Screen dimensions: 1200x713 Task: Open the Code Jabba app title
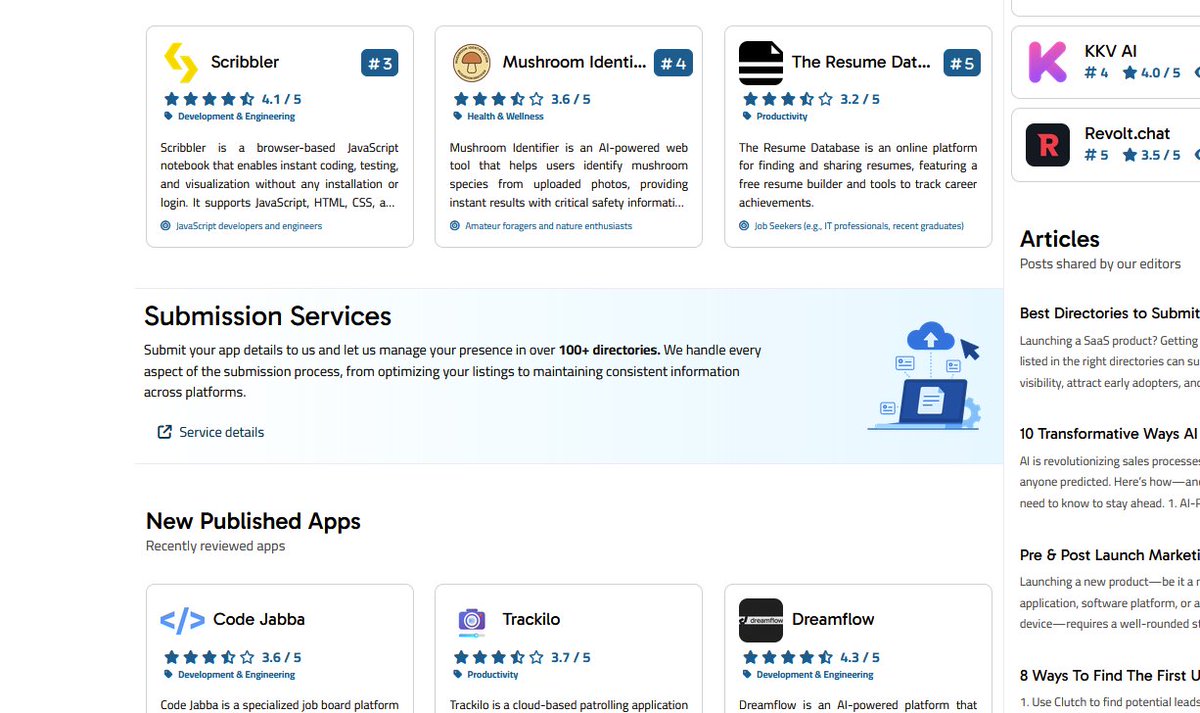click(x=259, y=619)
